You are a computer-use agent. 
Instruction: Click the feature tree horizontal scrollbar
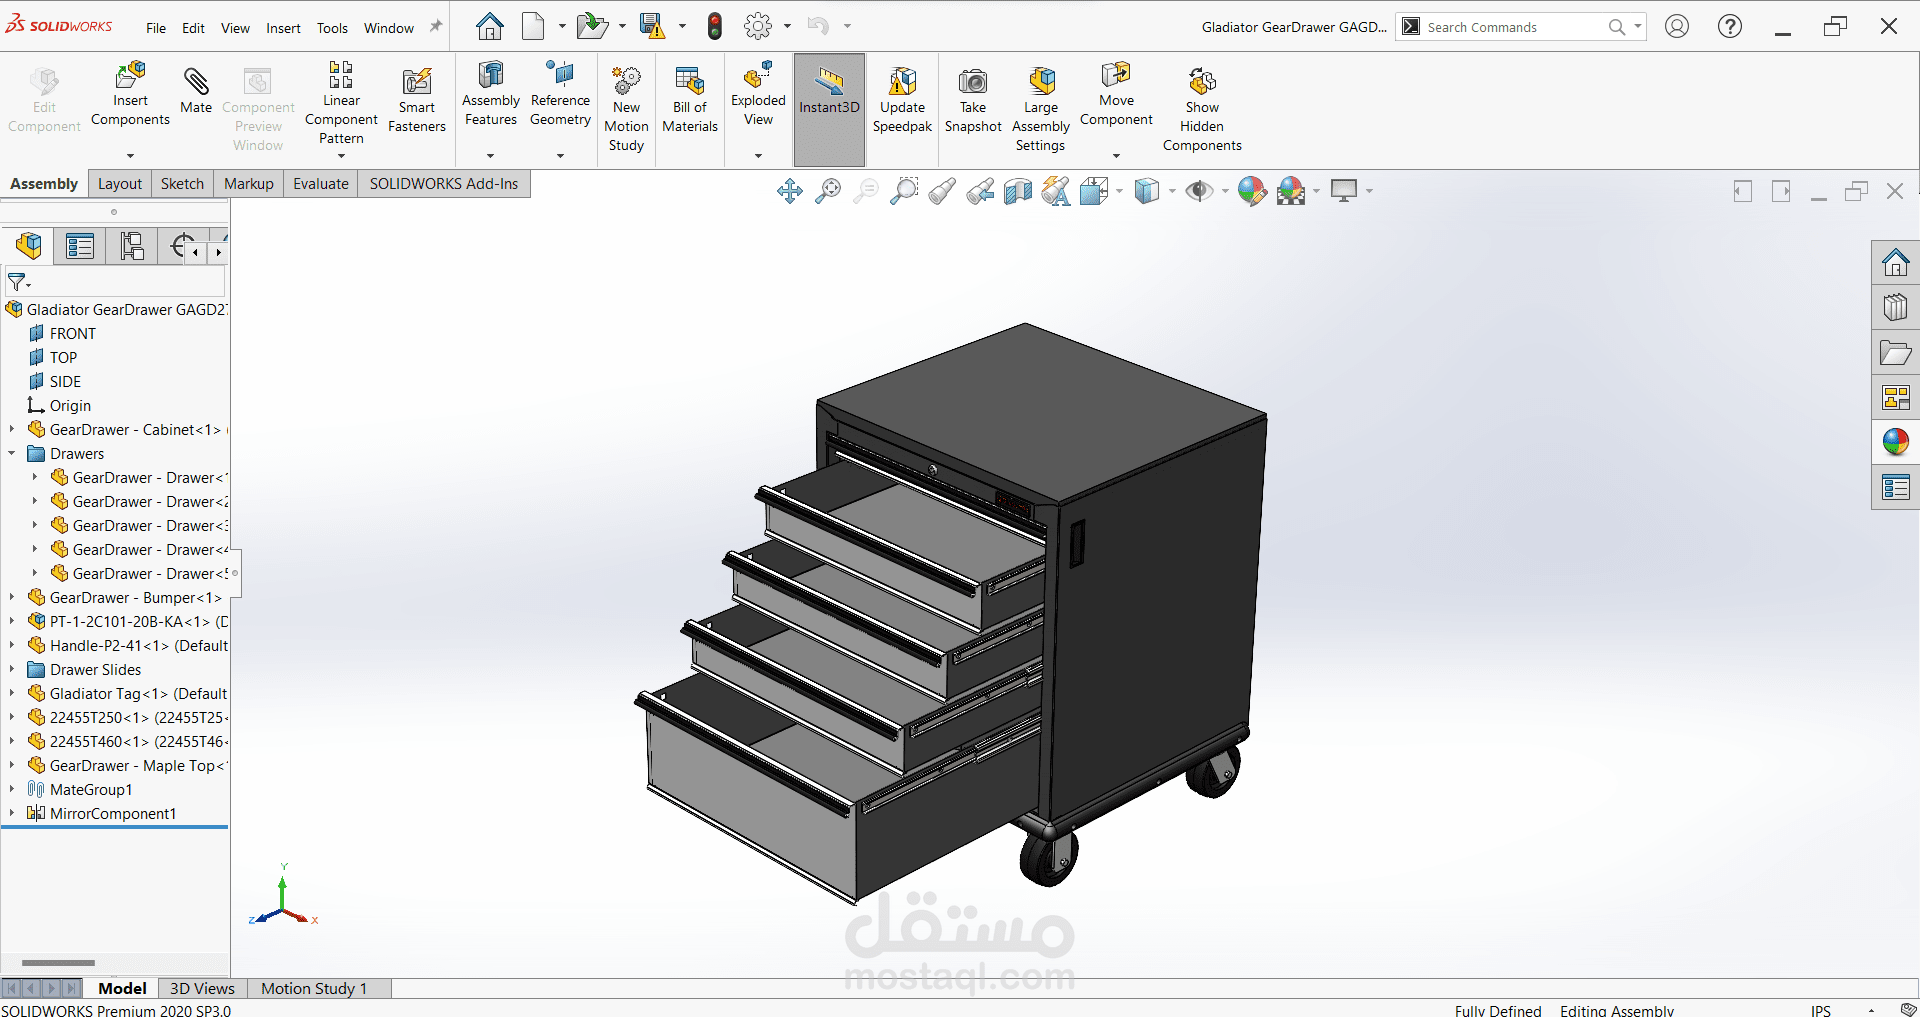pyautogui.click(x=58, y=963)
